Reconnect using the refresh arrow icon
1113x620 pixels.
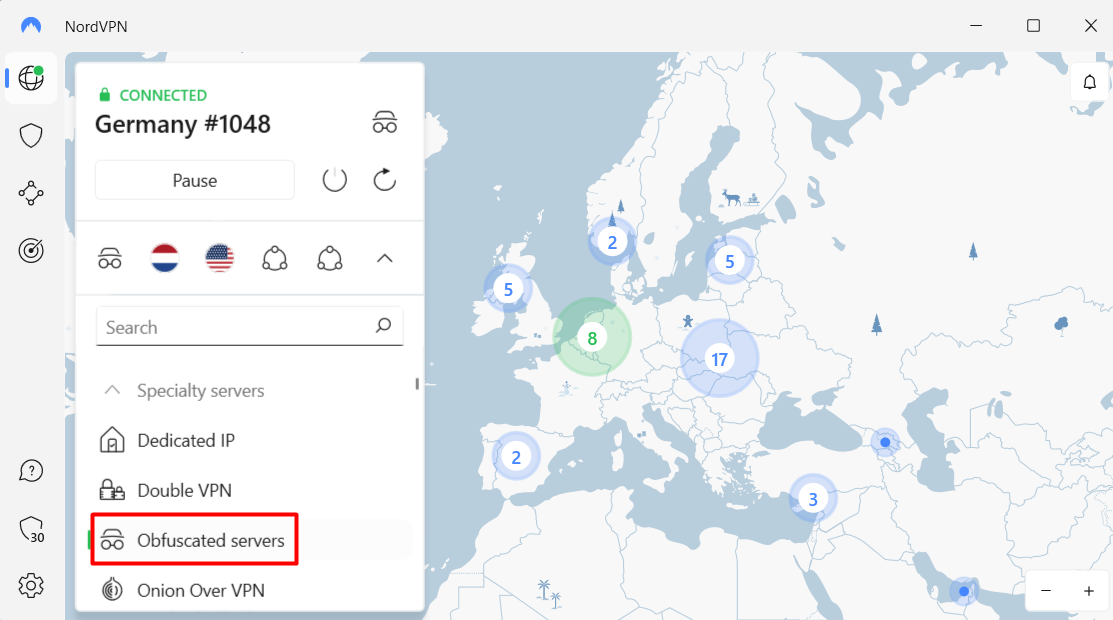[x=385, y=180]
